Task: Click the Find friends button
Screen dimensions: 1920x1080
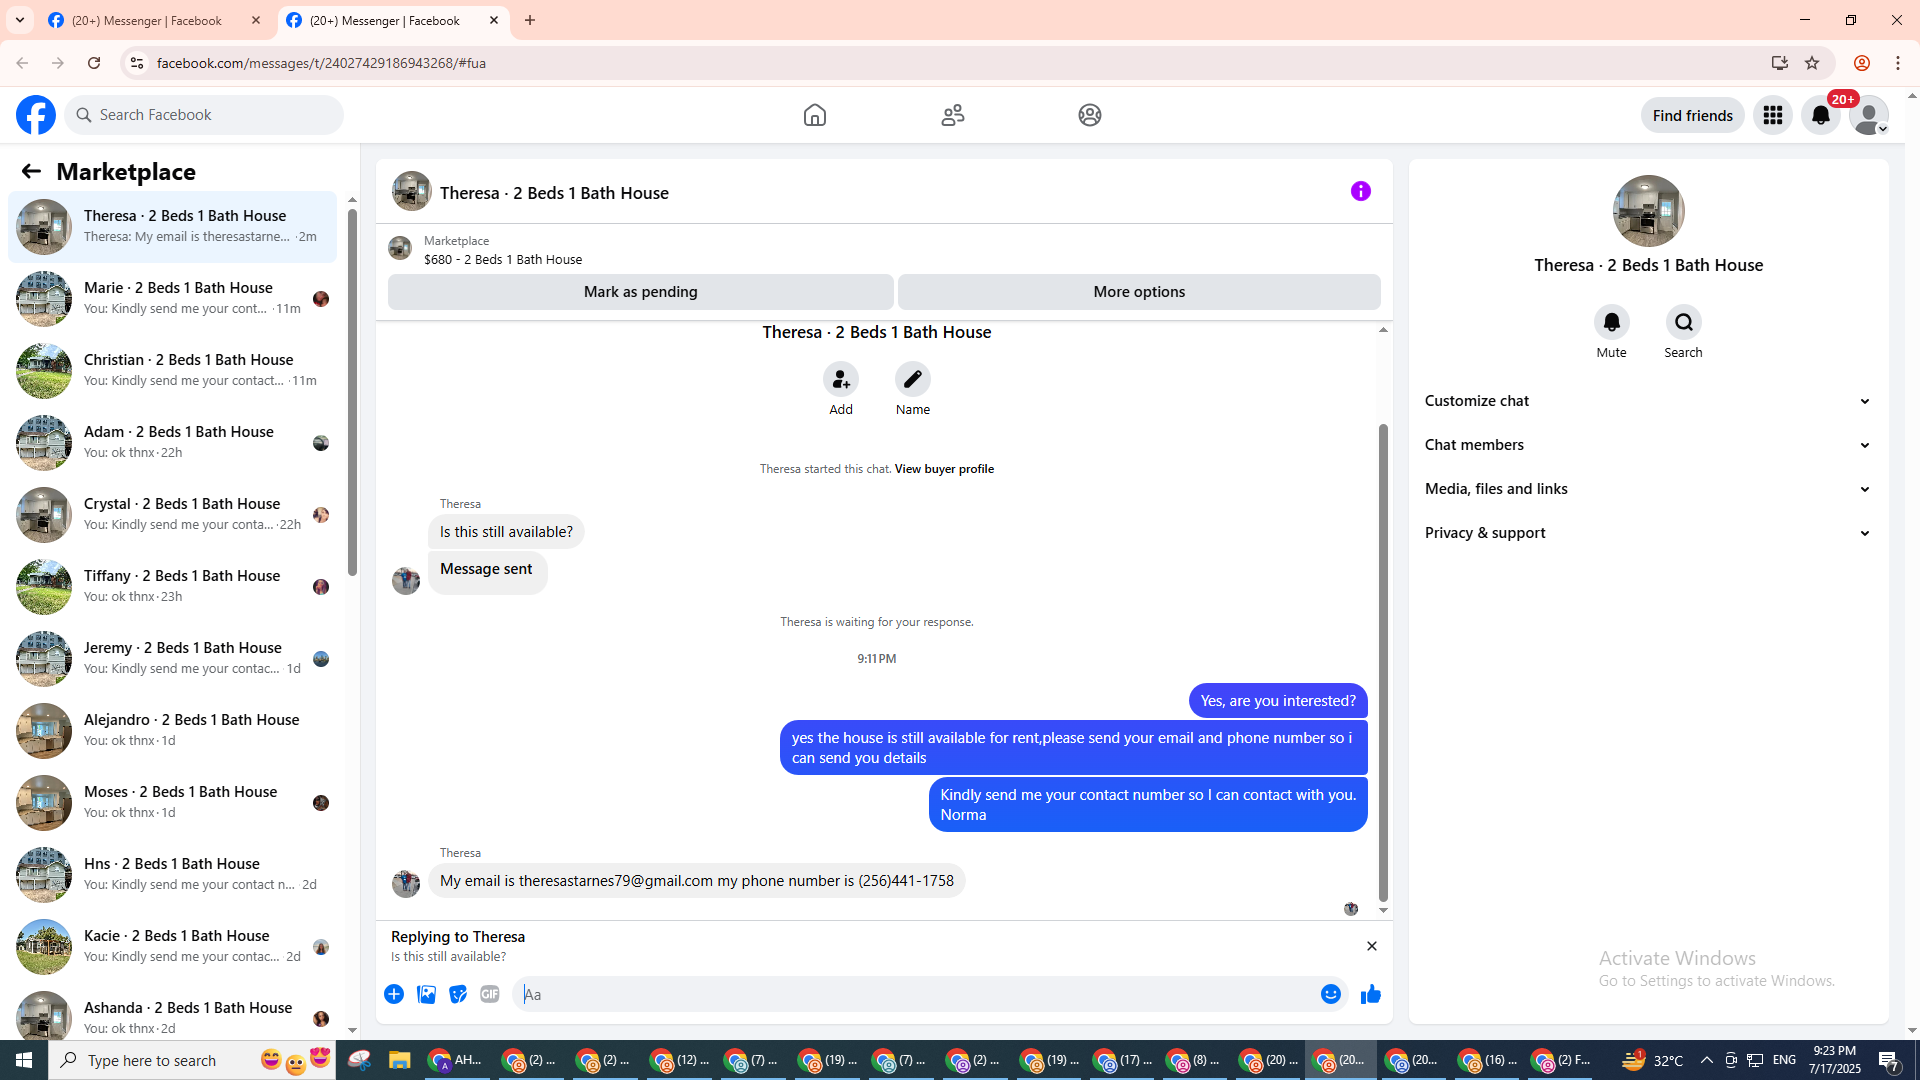Action: [x=1693, y=115]
